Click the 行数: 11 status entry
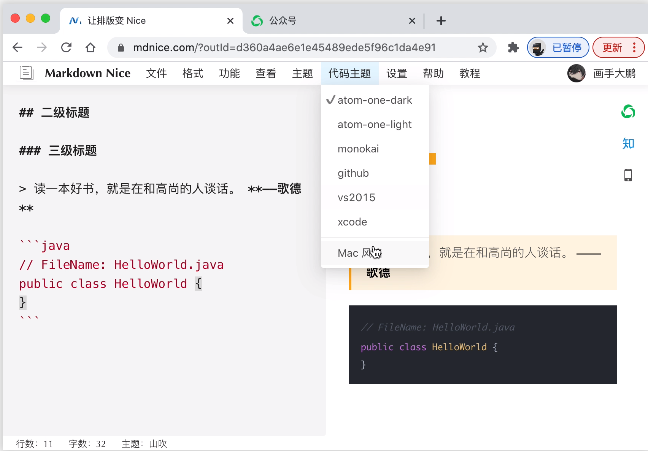Screen dimensions: 648x451 tap(34, 444)
